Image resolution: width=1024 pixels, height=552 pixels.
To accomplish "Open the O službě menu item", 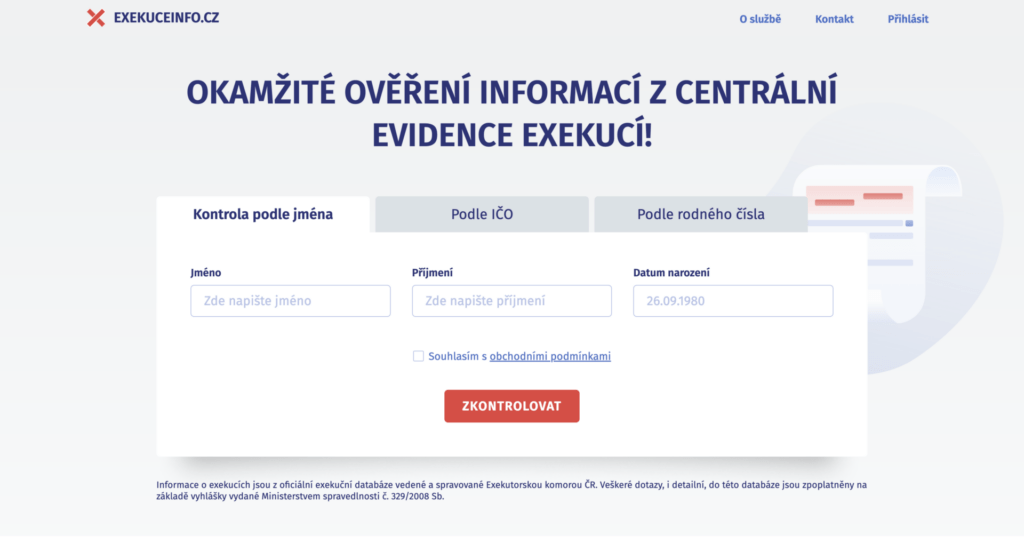I will pyautogui.click(x=759, y=19).
